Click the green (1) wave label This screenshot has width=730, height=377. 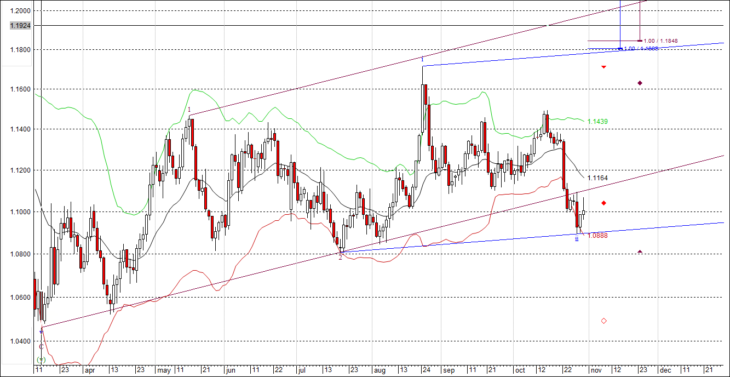[41, 360]
